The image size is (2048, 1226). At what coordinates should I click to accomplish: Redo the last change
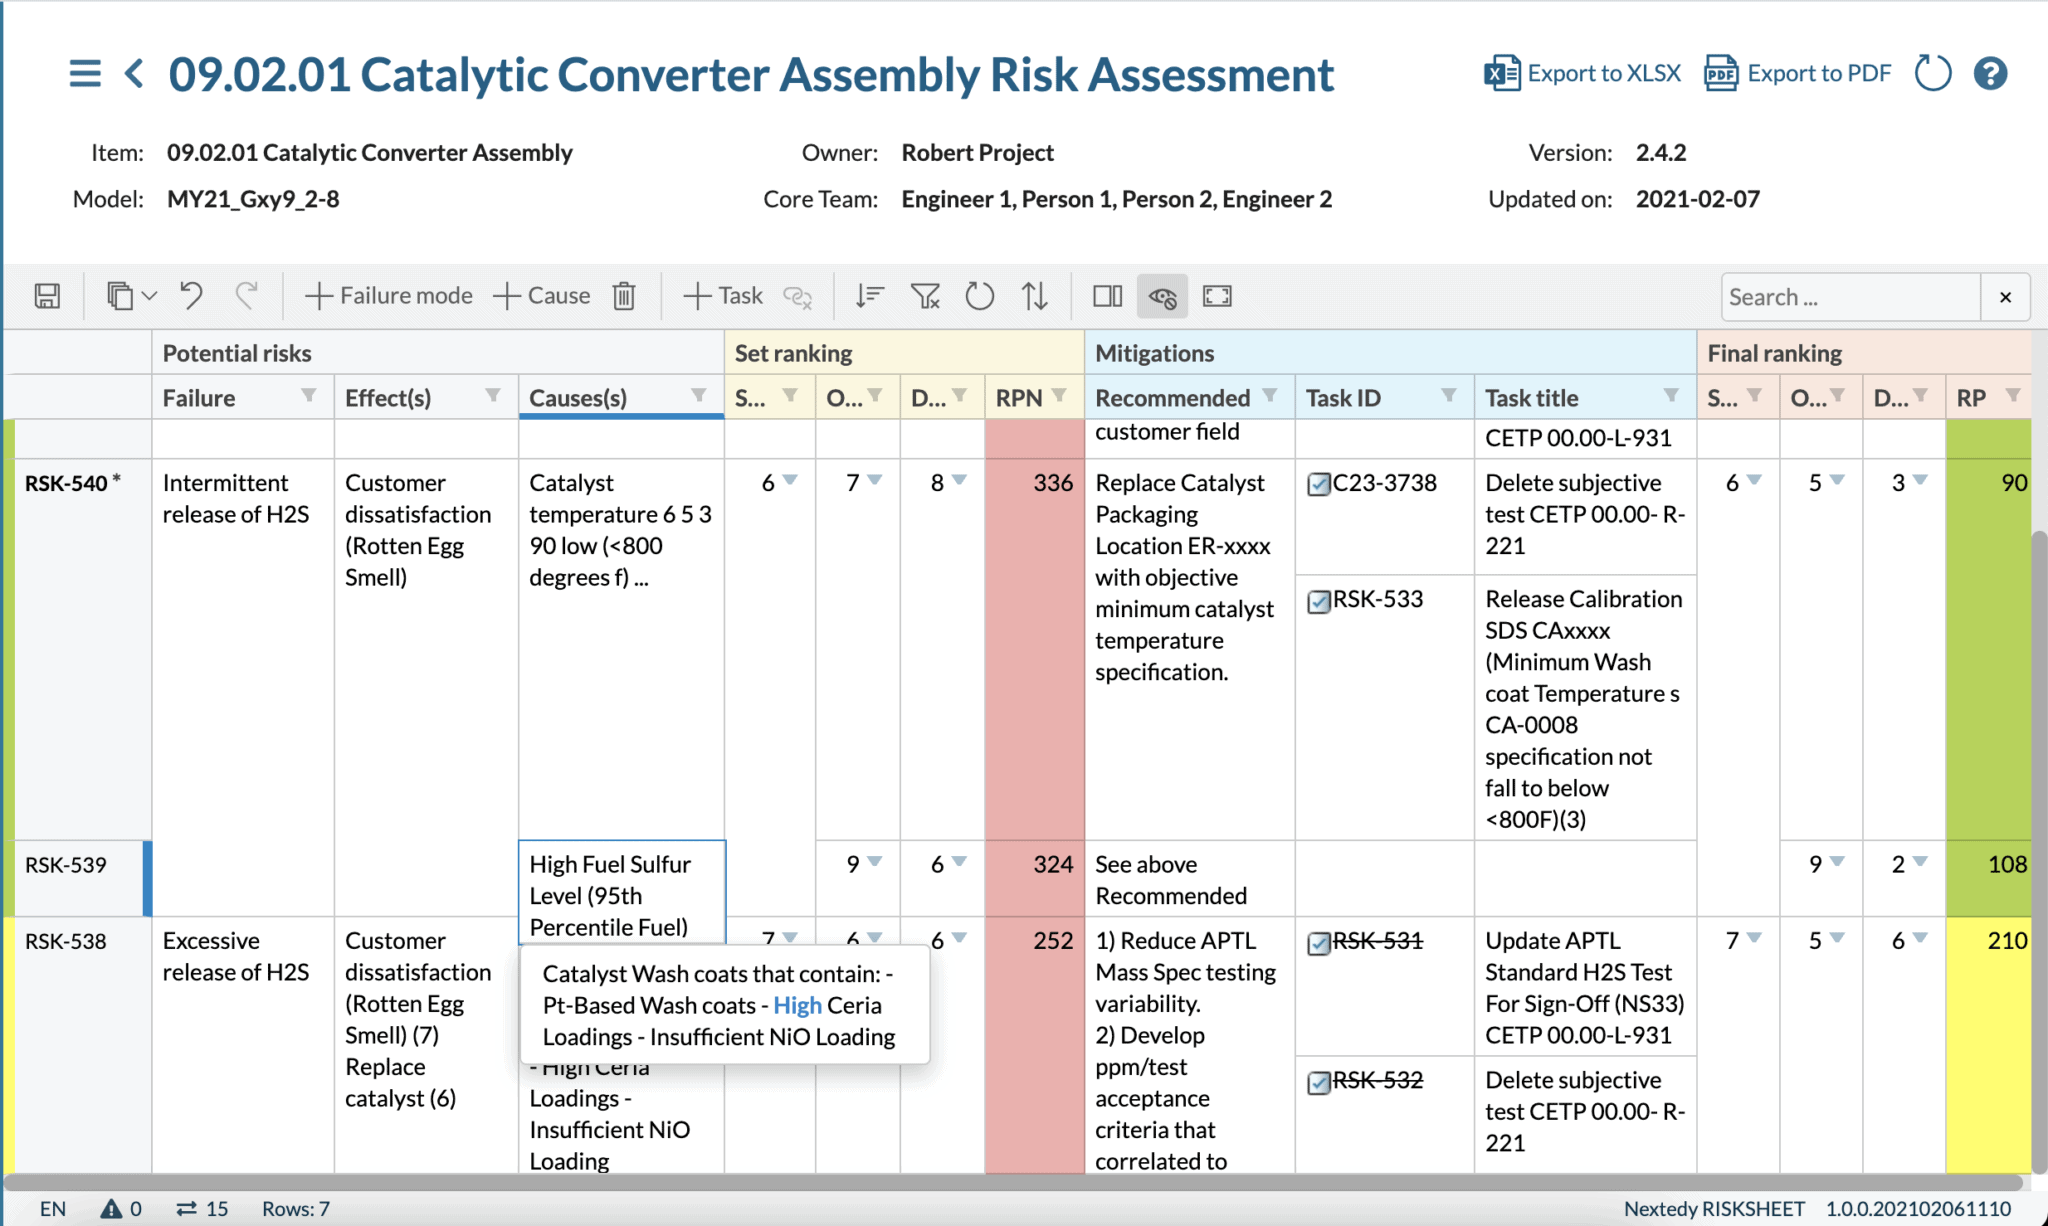[x=247, y=295]
